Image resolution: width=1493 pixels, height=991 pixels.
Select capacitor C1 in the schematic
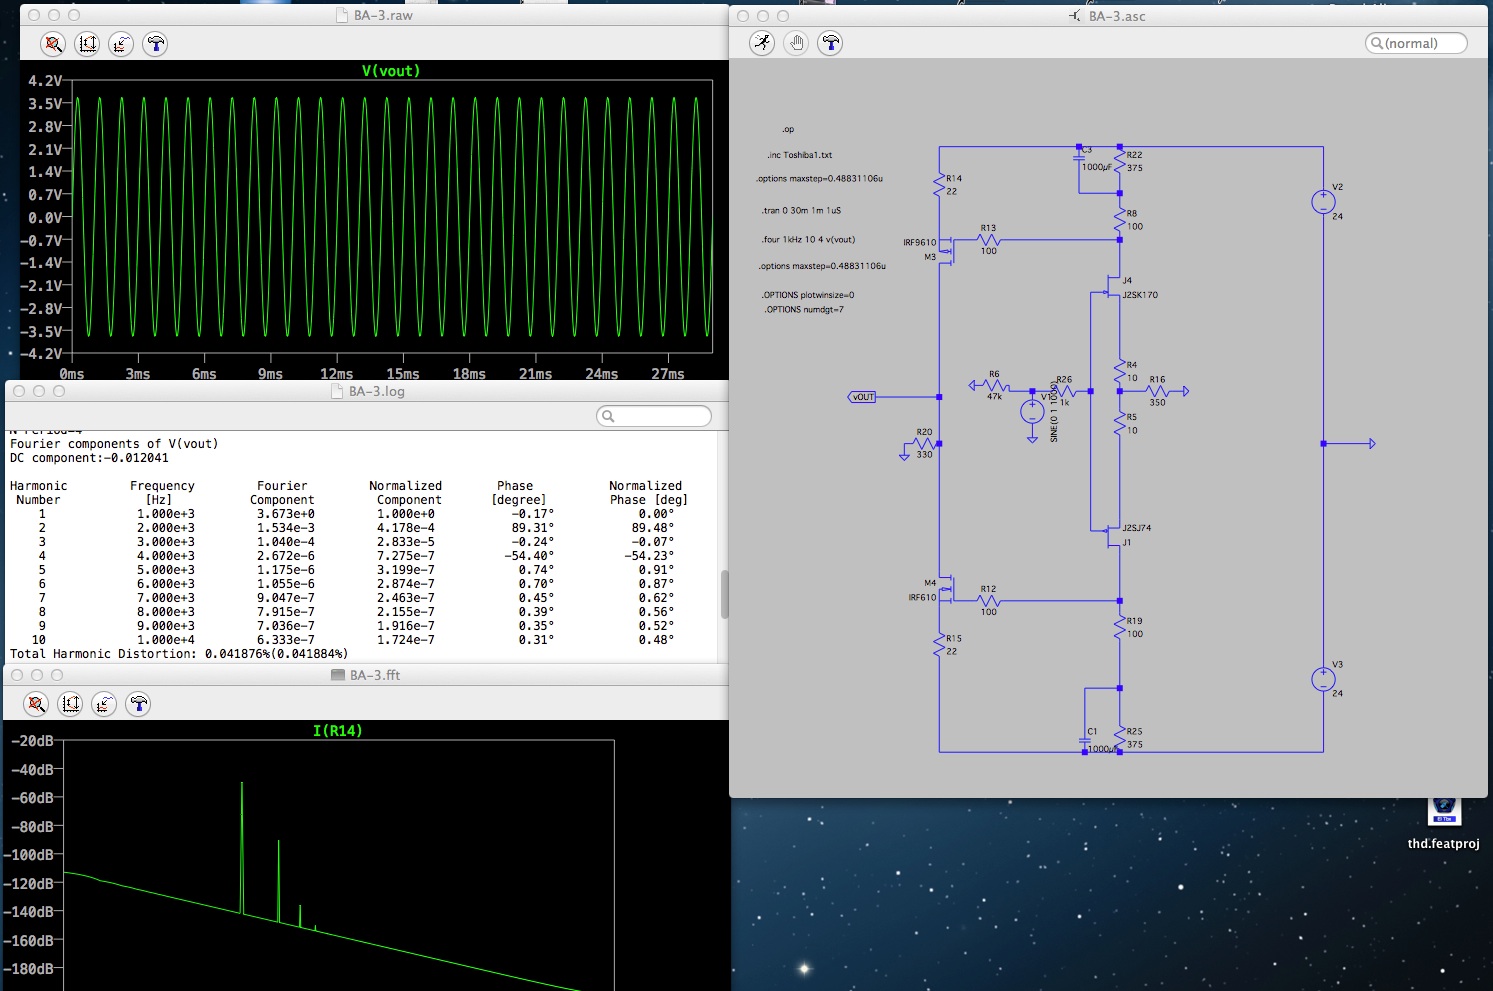pyautogui.click(x=1086, y=740)
